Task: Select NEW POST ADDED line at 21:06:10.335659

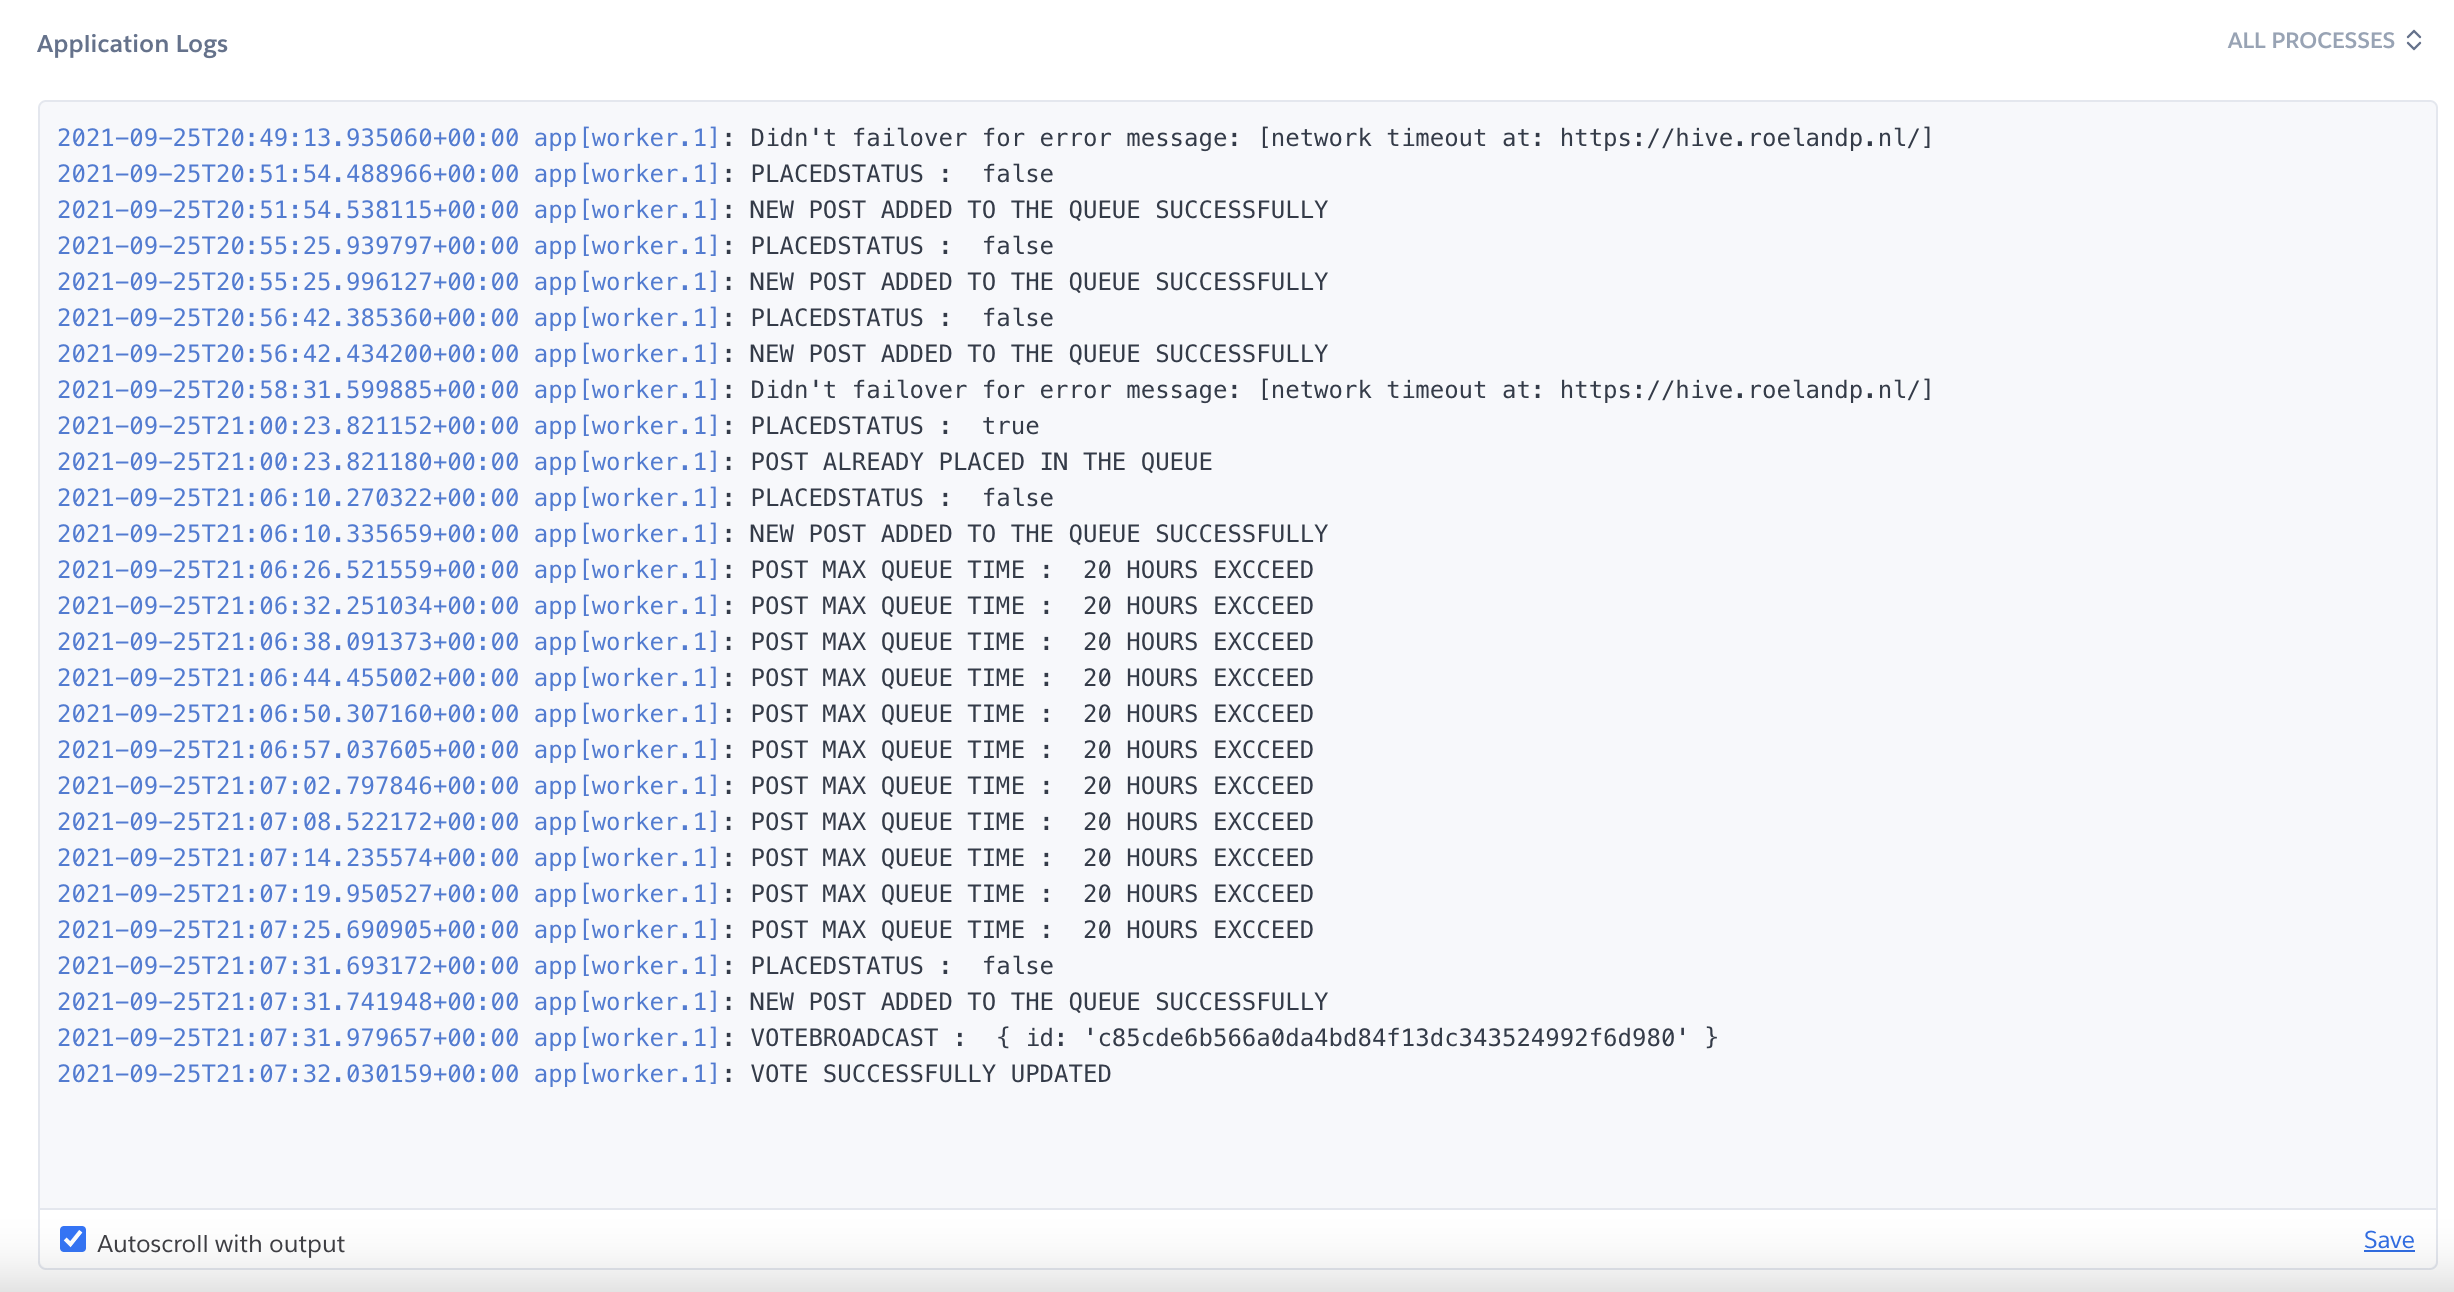Action: [x=692, y=534]
